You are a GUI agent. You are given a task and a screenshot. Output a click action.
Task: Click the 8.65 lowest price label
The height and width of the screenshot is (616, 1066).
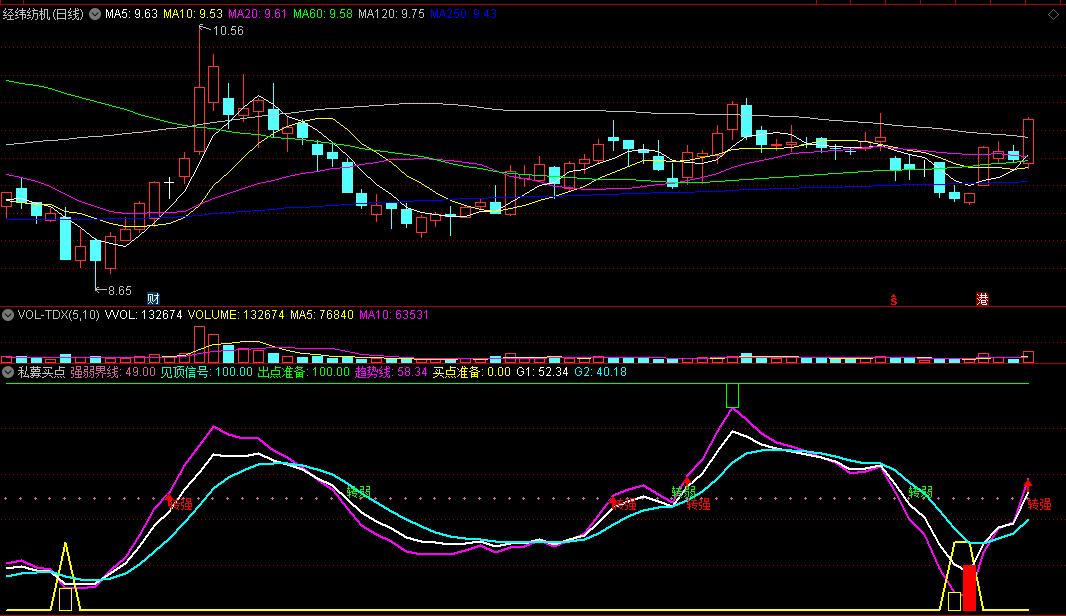tap(120, 290)
